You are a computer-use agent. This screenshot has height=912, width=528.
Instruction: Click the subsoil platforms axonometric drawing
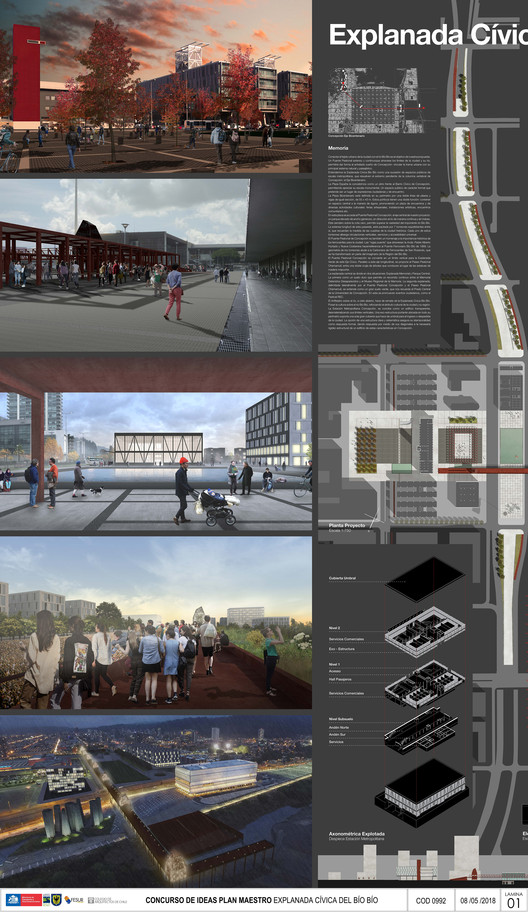421,730
